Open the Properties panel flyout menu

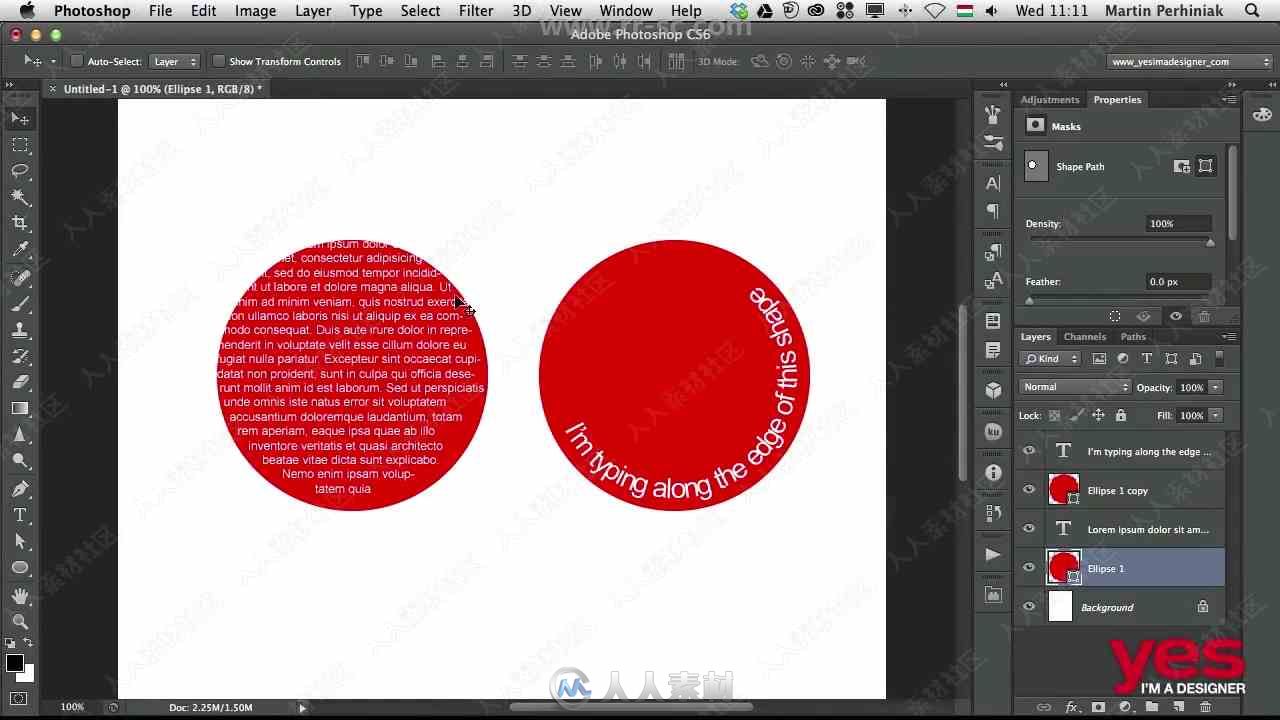1229,100
